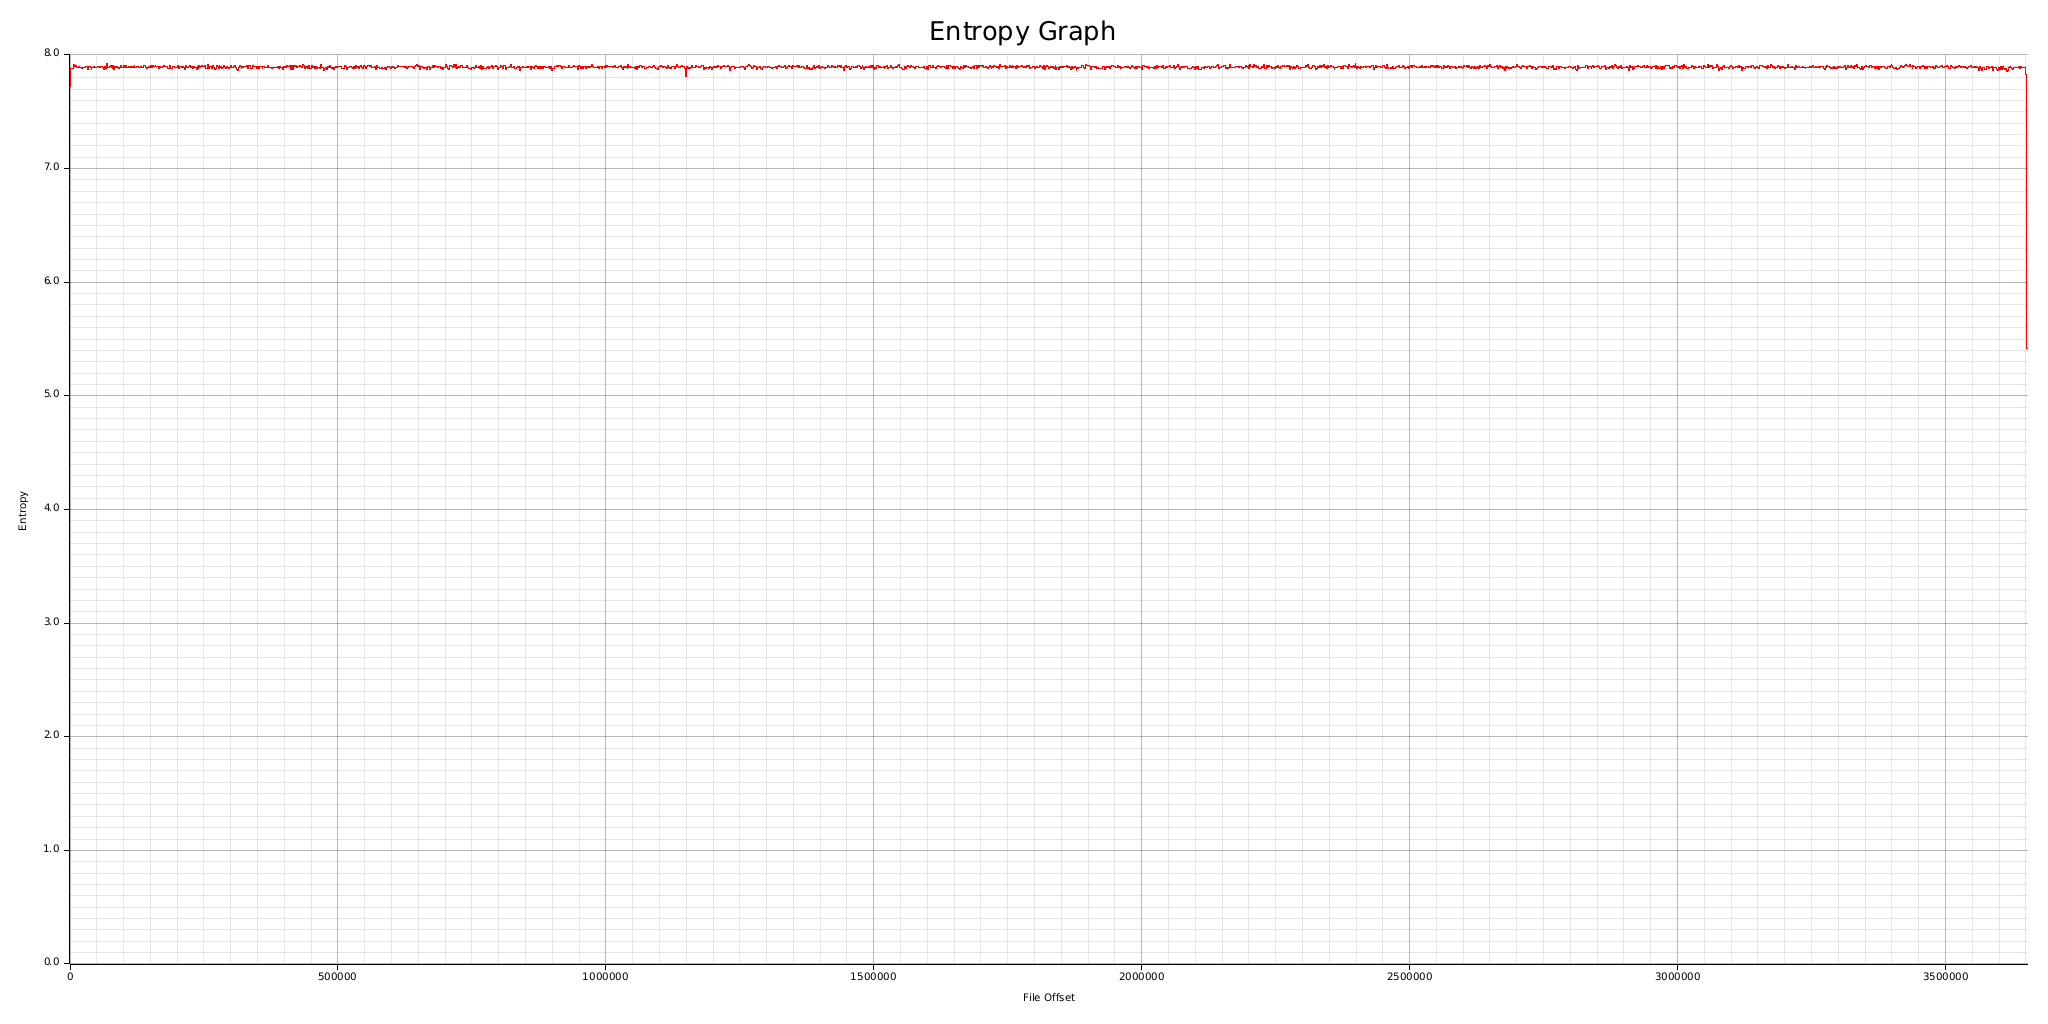This screenshot has width=2048, height=1024.
Task: Click the small entropy dip near offset 1150000
Action: [686, 71]
